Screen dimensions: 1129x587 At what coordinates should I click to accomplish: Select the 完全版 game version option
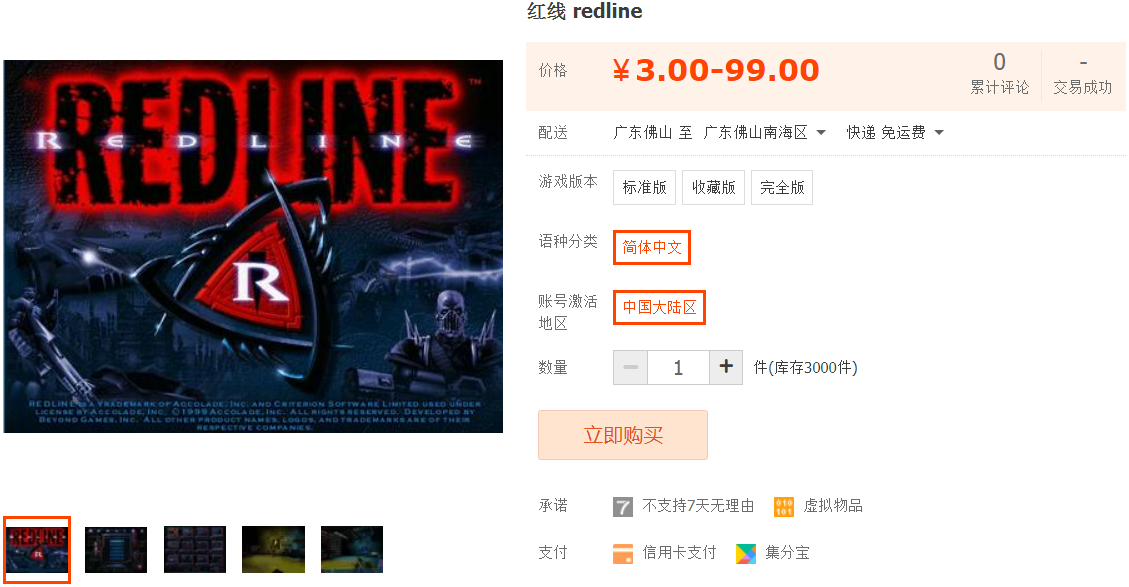pos(782,187)
